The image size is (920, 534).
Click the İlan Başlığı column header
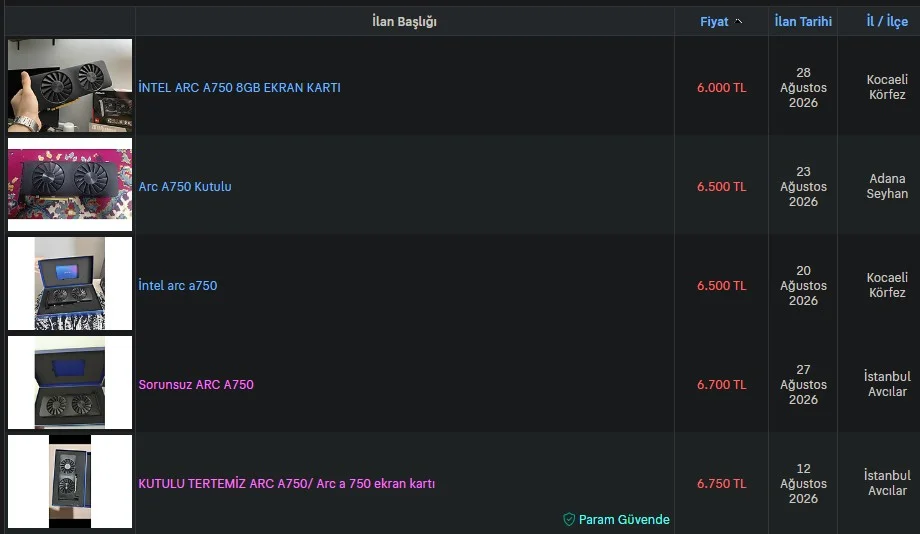404,22
